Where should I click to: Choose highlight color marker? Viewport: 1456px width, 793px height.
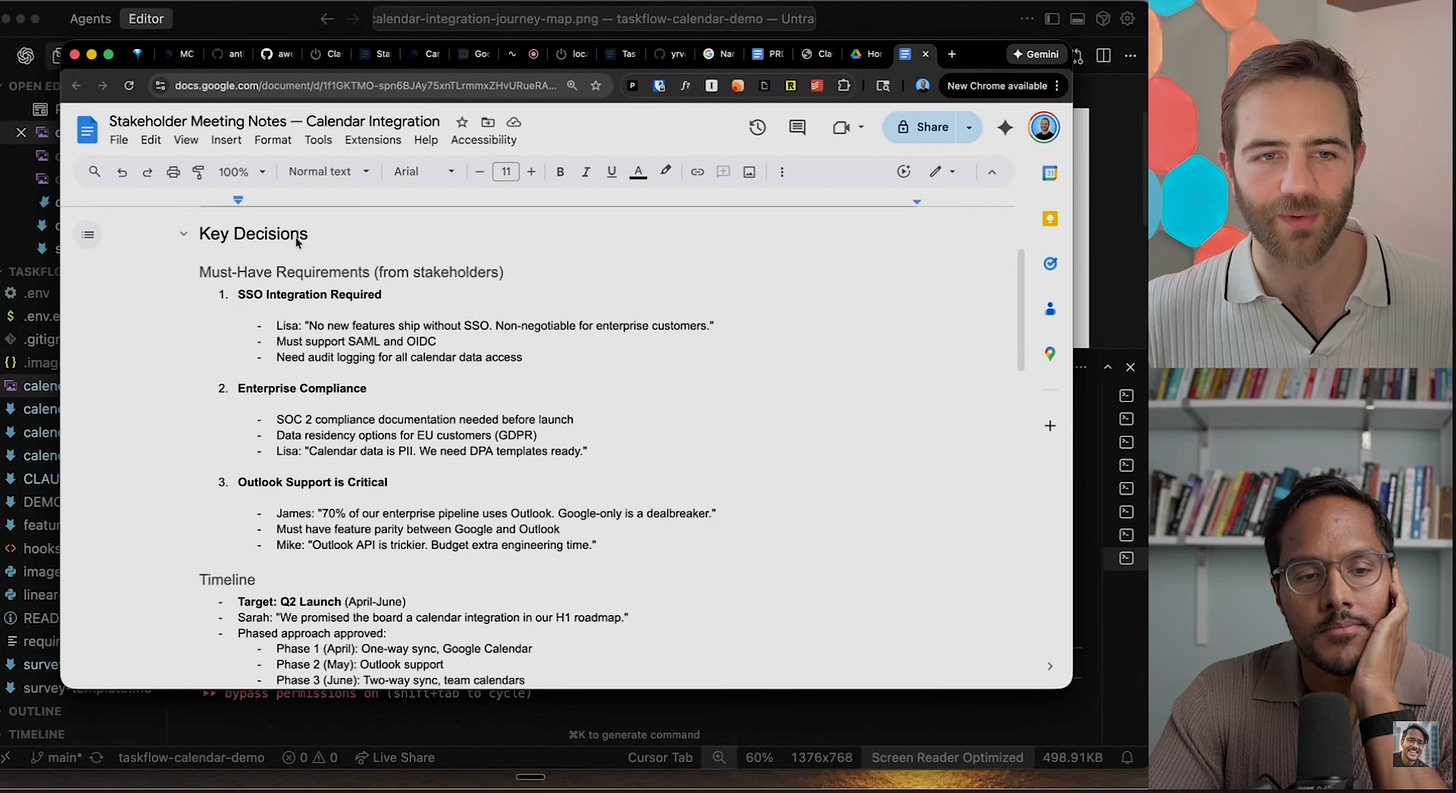(665, 172)
